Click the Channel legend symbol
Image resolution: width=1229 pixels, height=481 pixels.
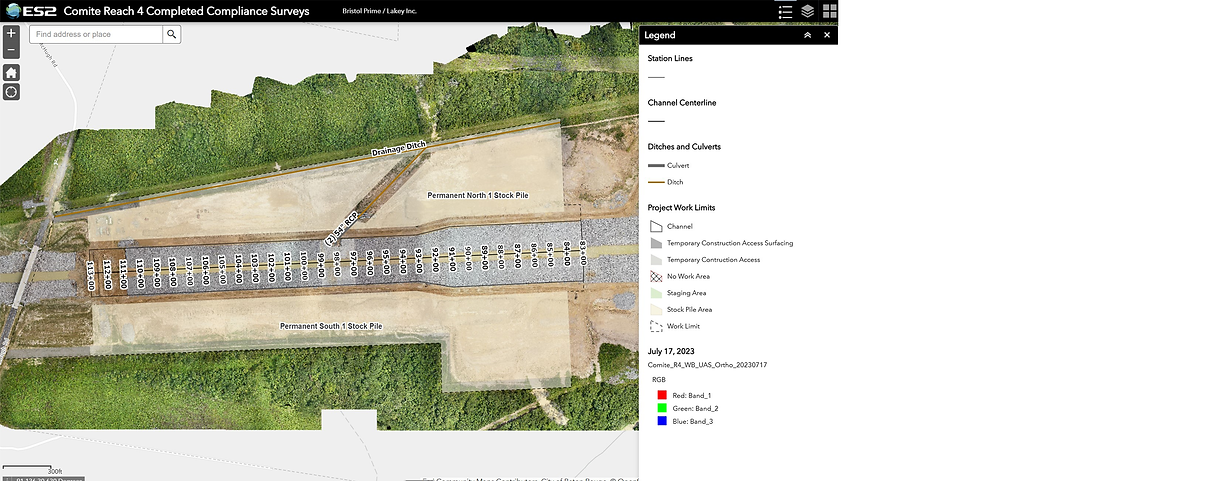(x=656, y=226)
